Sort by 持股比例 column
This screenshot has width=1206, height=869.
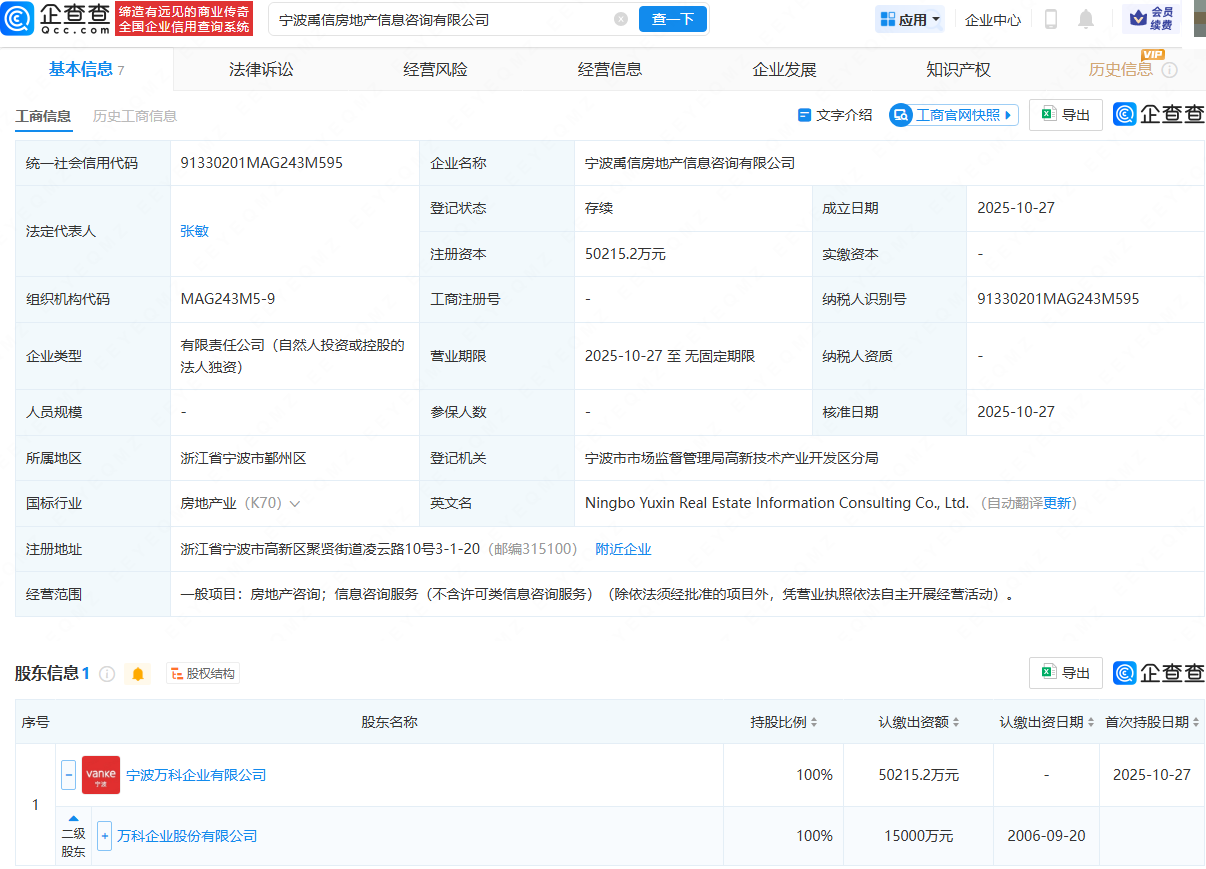pos(784,722)
